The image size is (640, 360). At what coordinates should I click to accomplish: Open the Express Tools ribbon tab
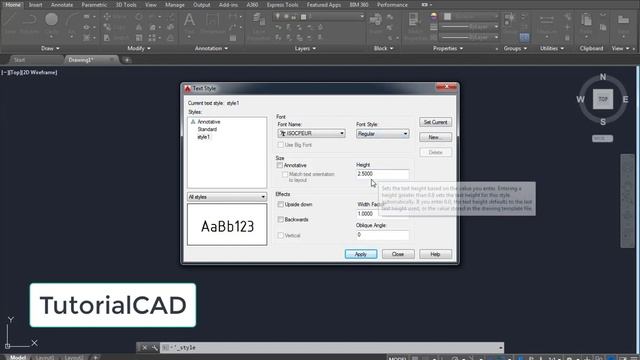tap(282, 5)
